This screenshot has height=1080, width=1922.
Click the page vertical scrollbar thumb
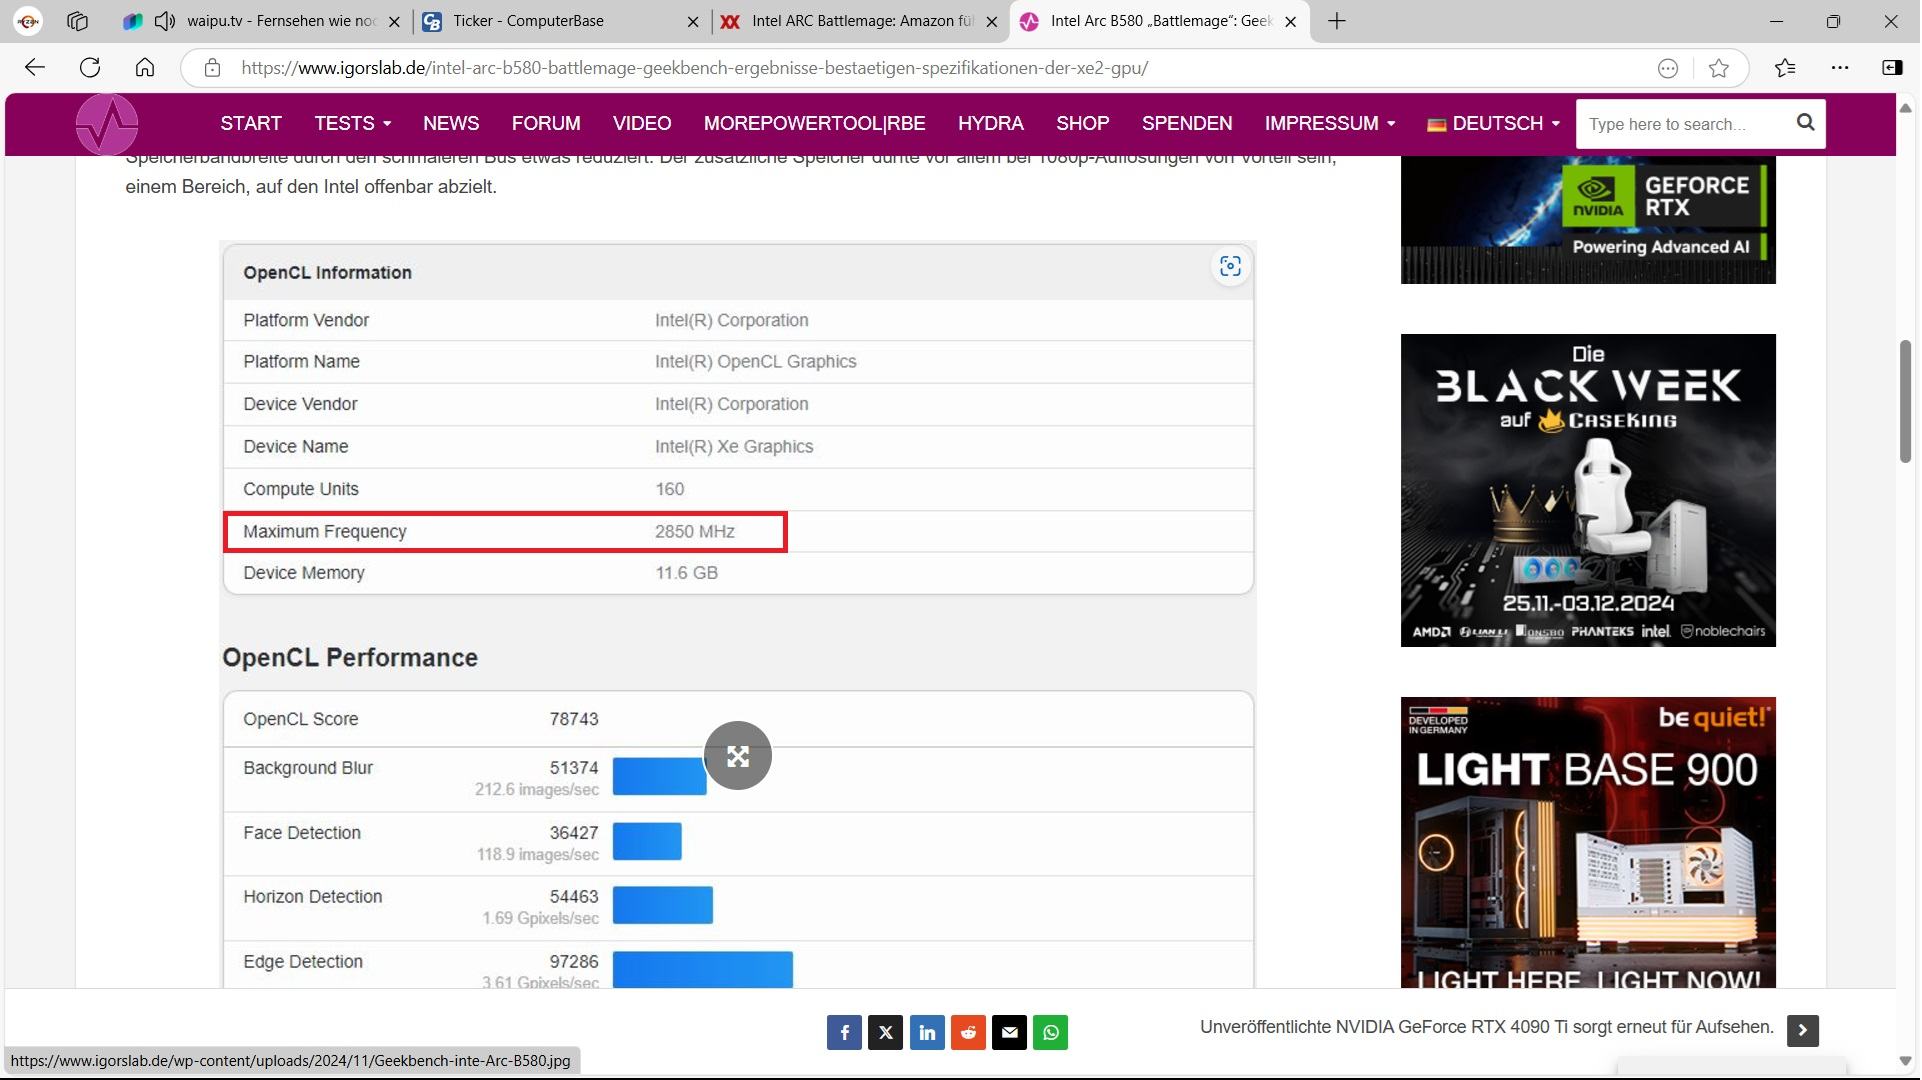coord(1906,400)
